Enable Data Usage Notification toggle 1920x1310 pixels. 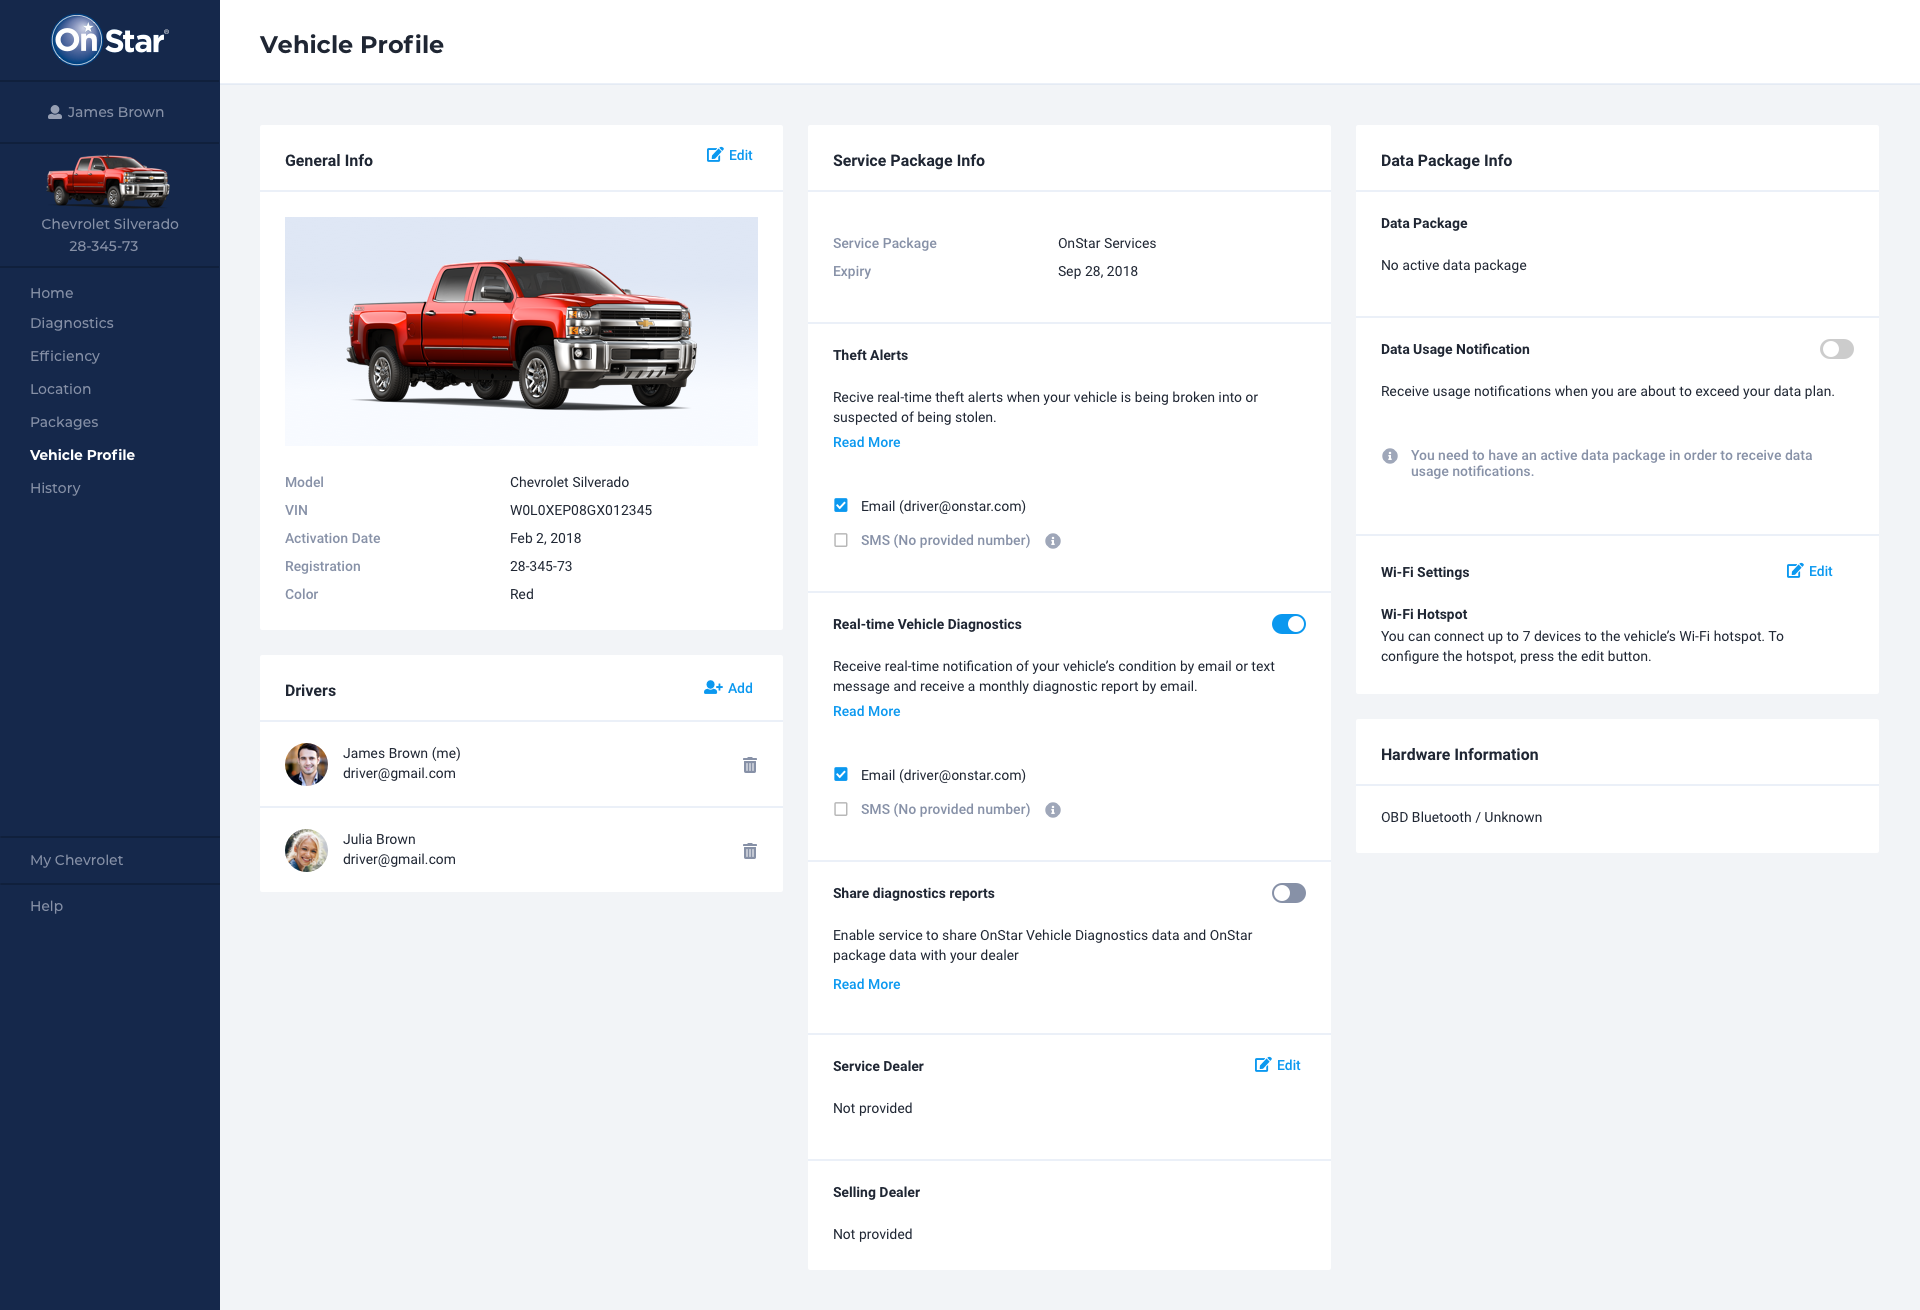pos(1837,349)
